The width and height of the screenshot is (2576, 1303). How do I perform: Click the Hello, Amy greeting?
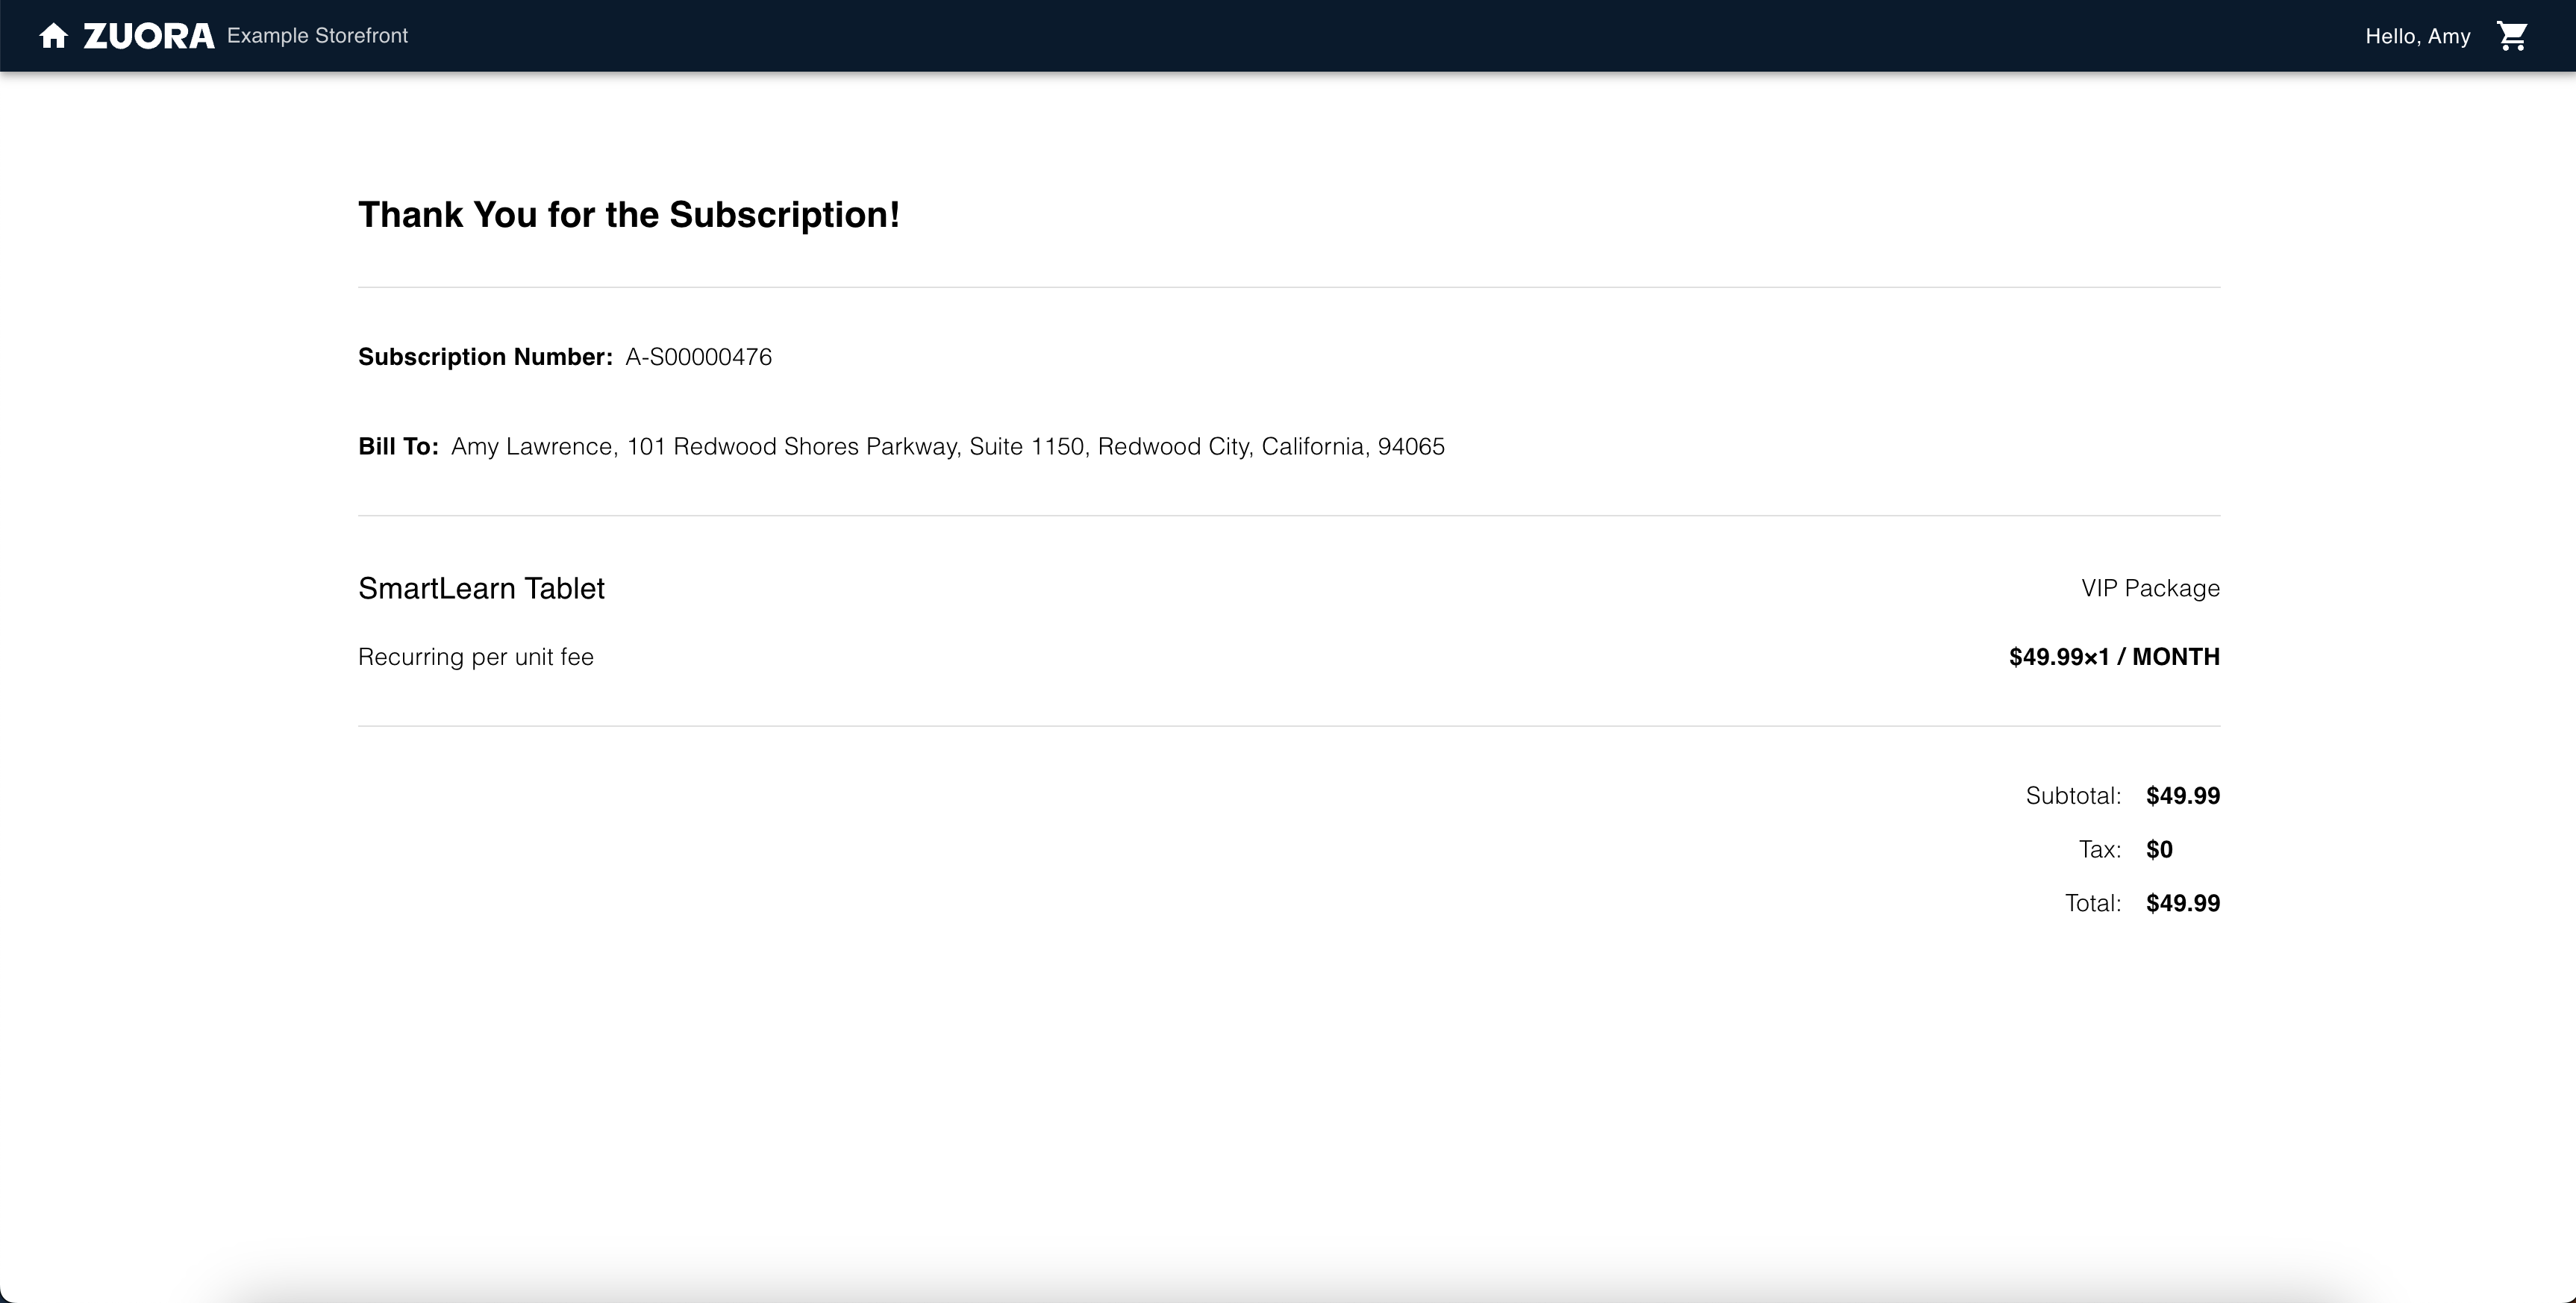pos(2417,37)
